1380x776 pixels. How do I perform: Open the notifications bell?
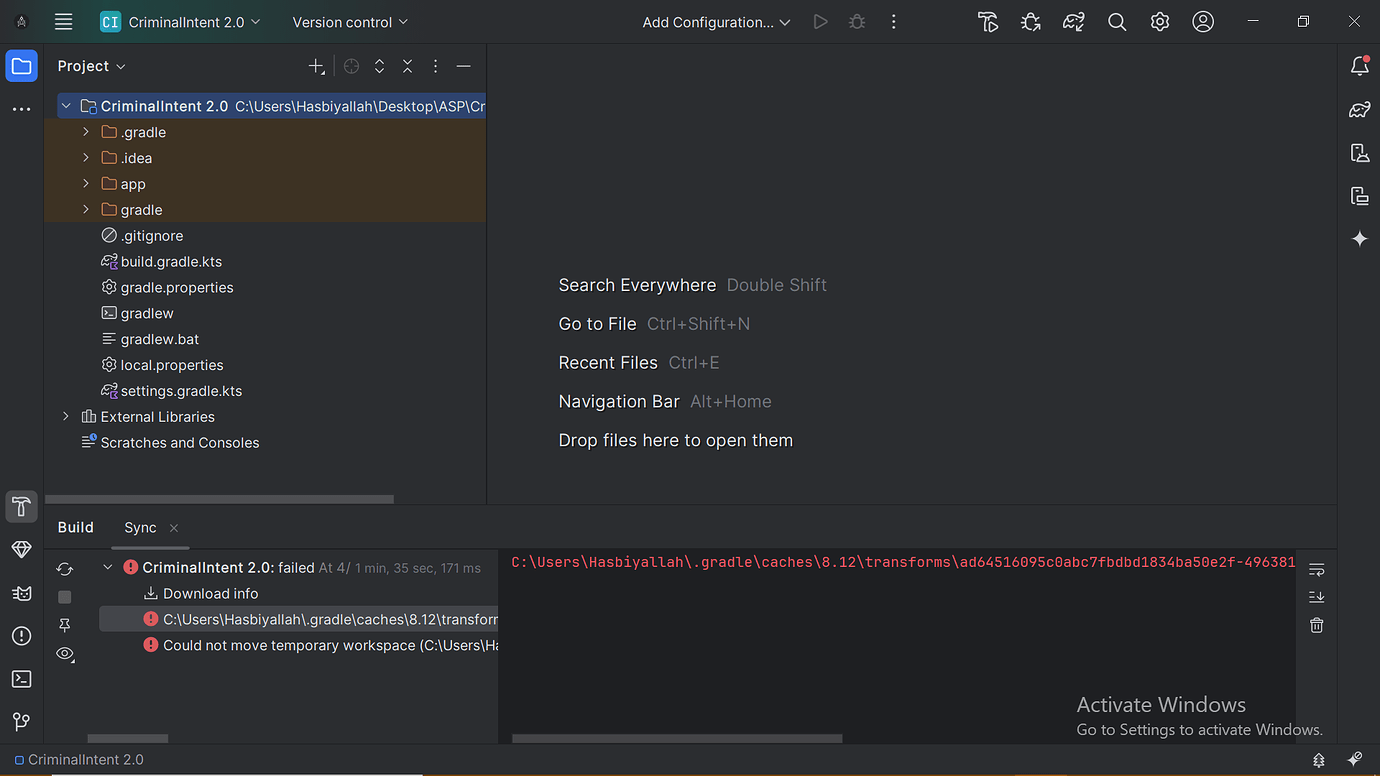click(x=1360, y=65)
